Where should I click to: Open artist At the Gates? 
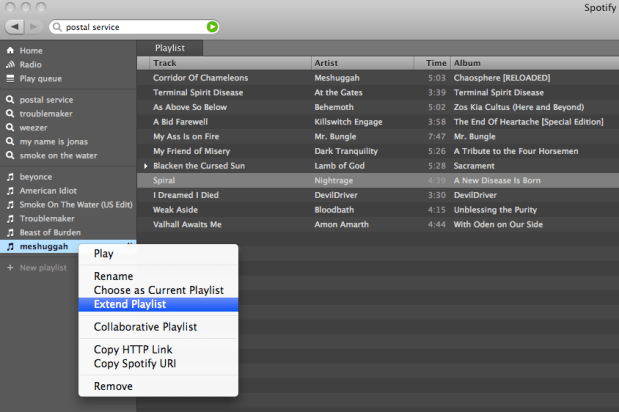[338, 93]
